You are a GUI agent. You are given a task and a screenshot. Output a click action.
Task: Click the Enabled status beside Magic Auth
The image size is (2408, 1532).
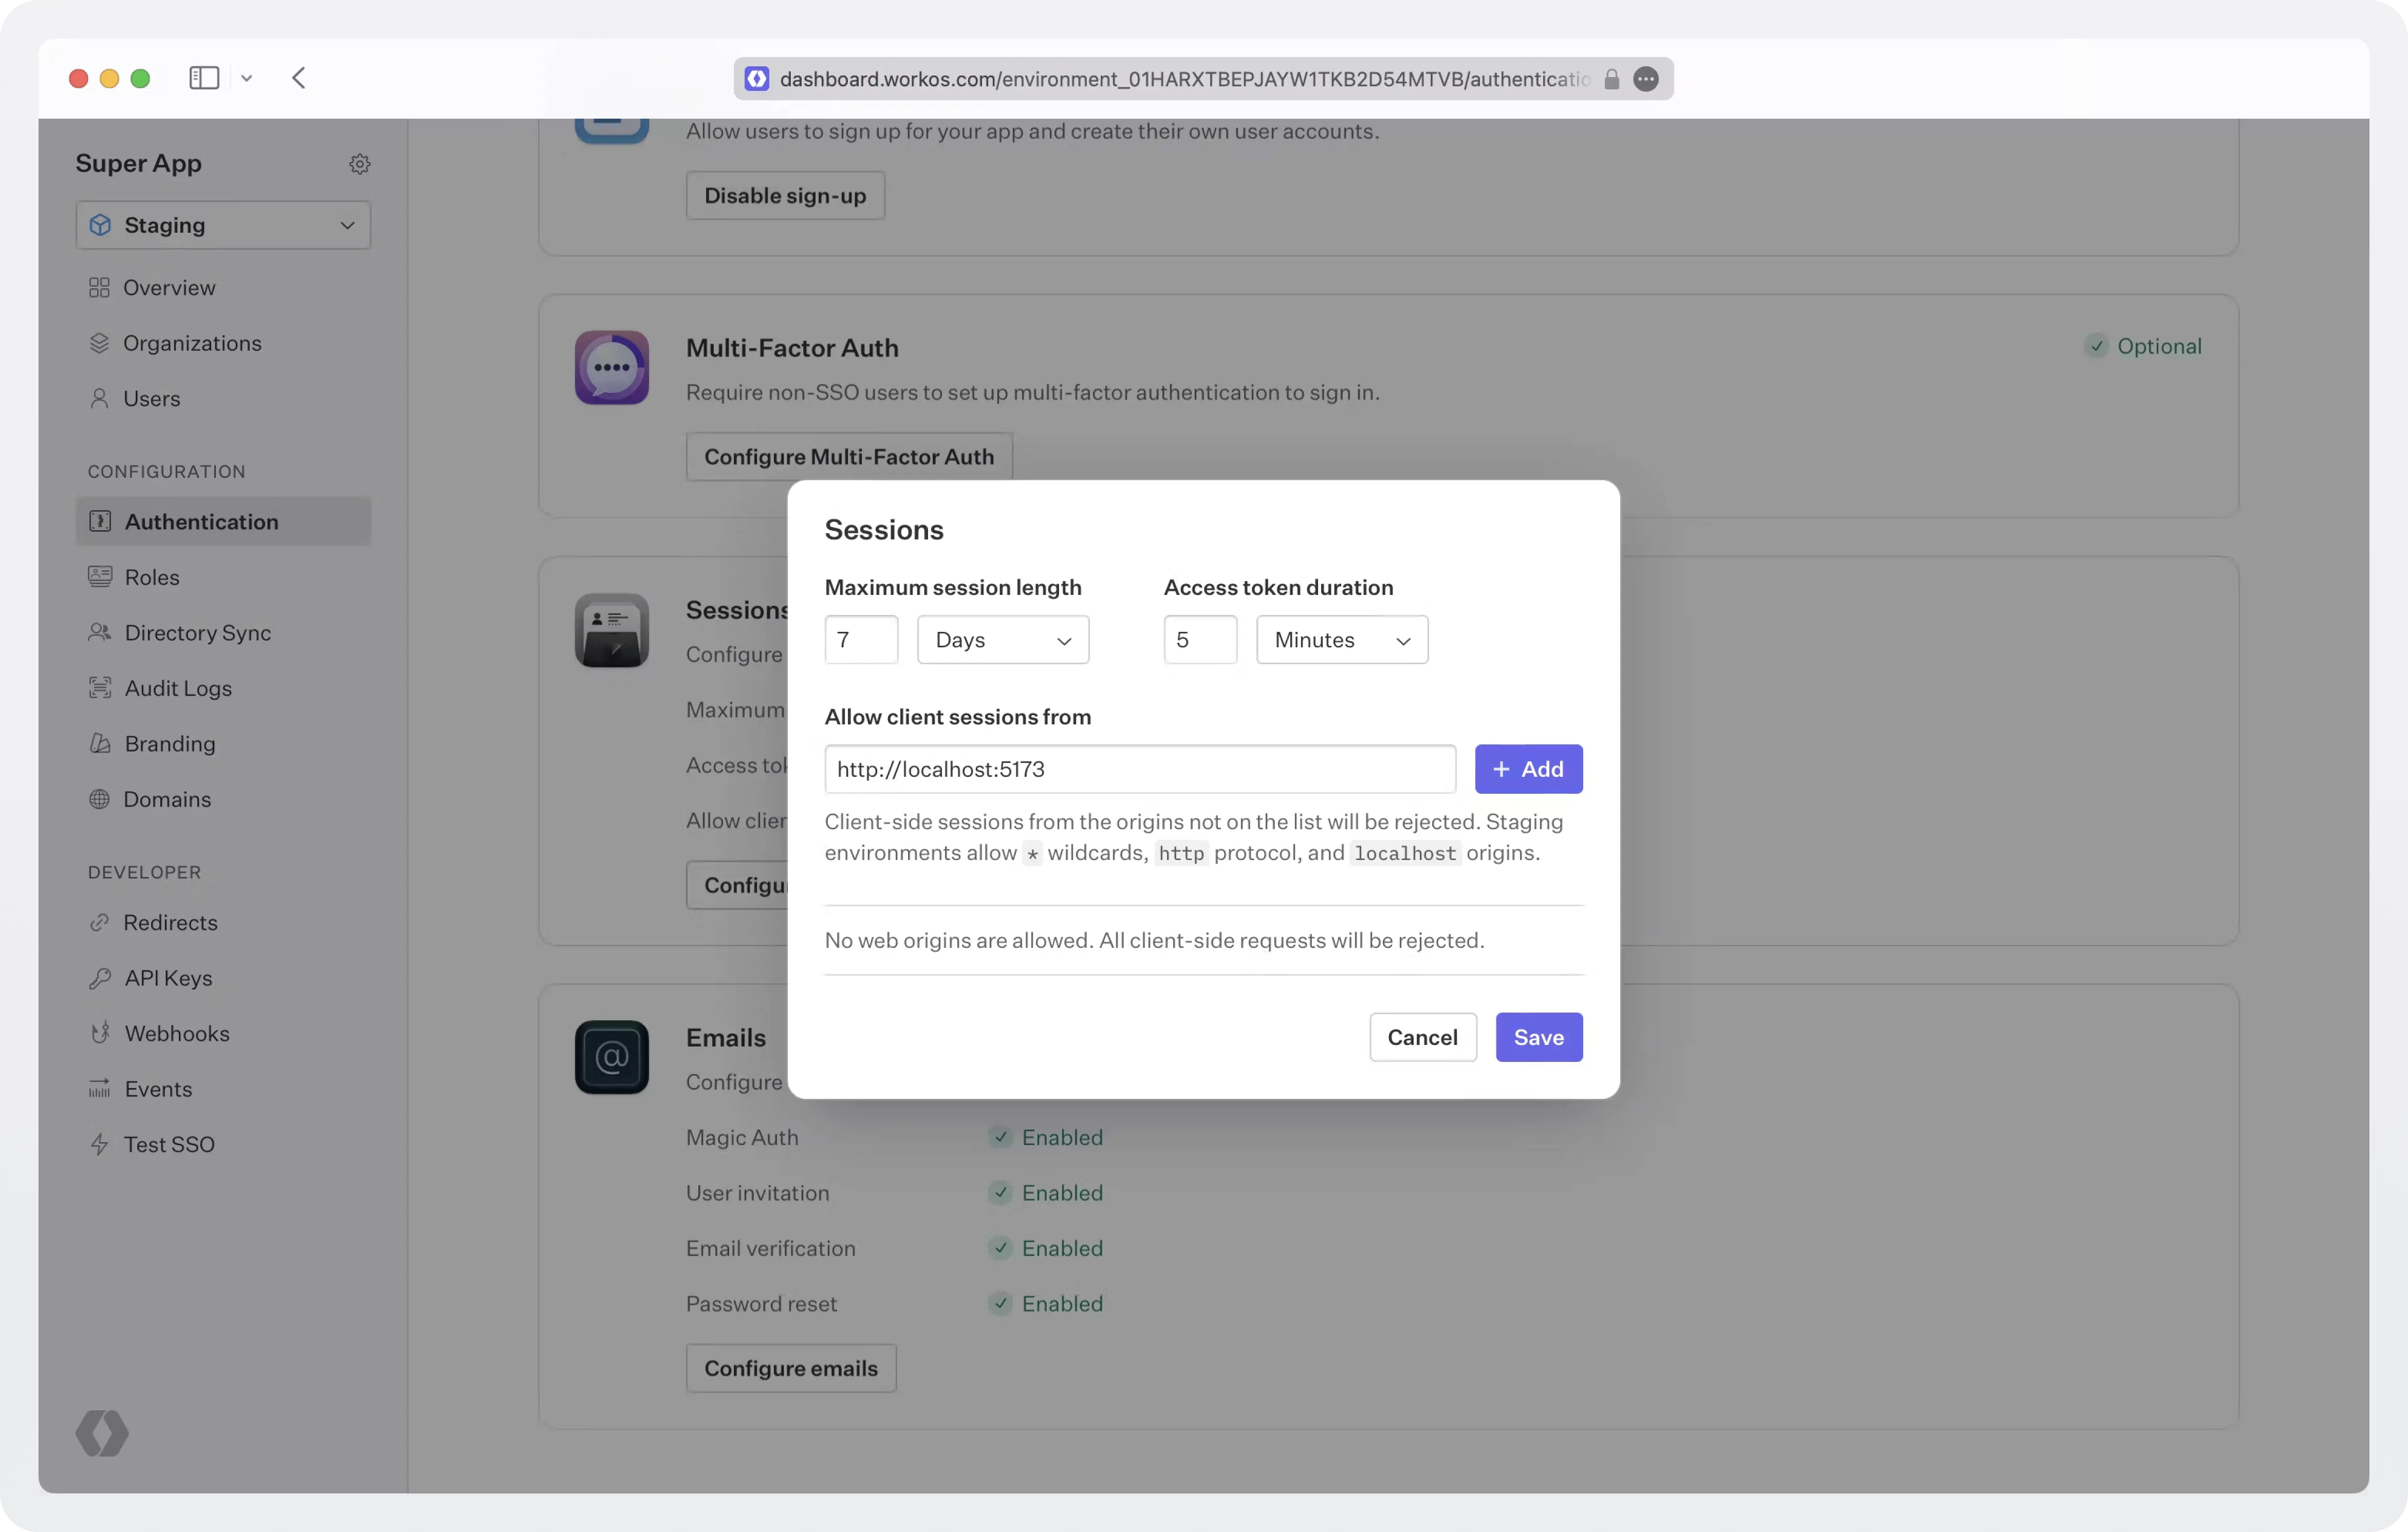click(1046, 1137)
